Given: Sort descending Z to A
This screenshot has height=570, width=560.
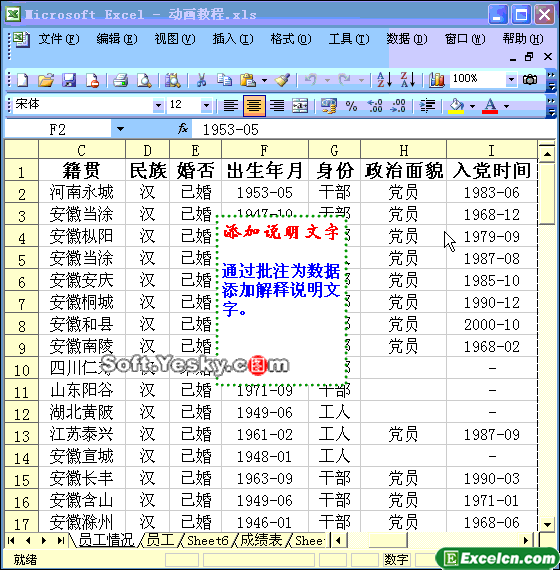Looking at the screenshot, I should click(x=408, y=79).
